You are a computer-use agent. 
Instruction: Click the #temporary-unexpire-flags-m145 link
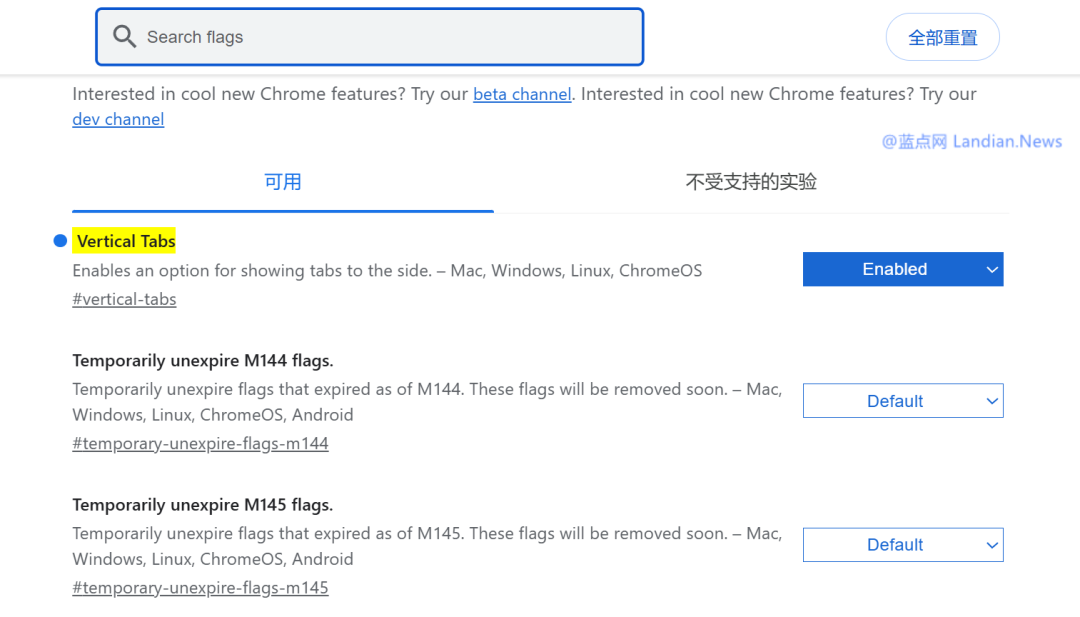pos(200,587)
